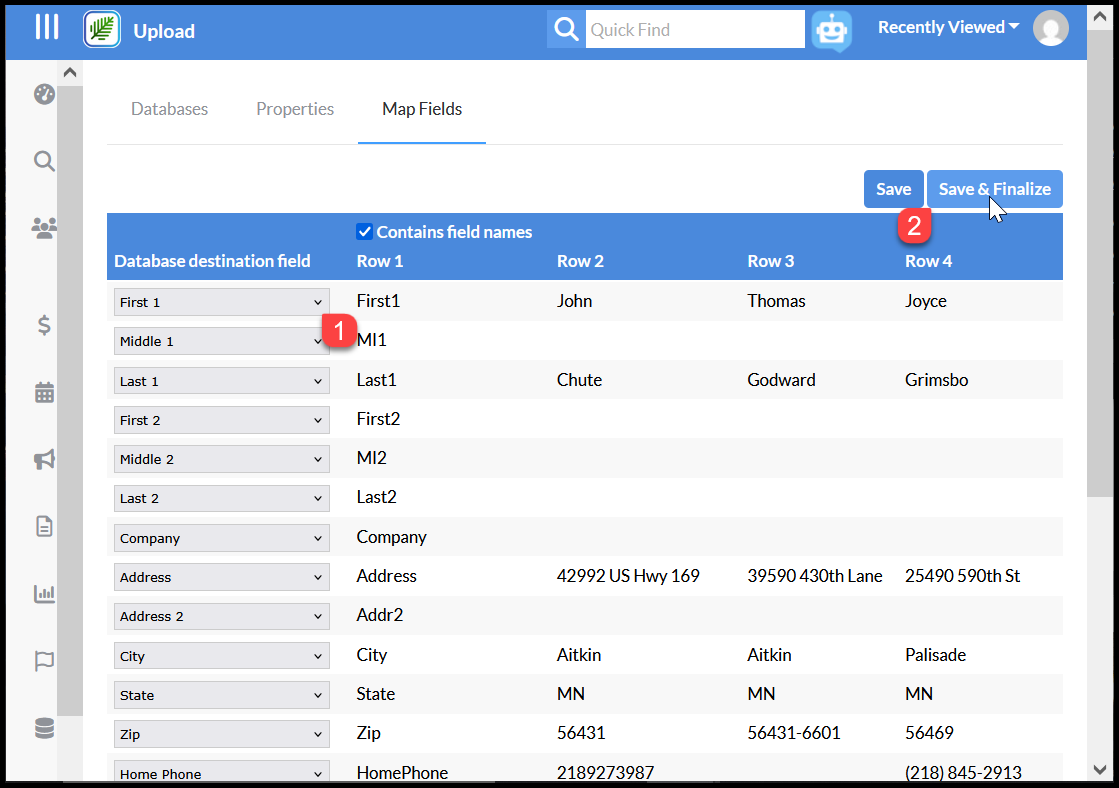Image resolution: width=1119 pixels, height=788 pixels.
Task: Click the cell '39590 430th Lane'
Action: click(x=815, y=575)
